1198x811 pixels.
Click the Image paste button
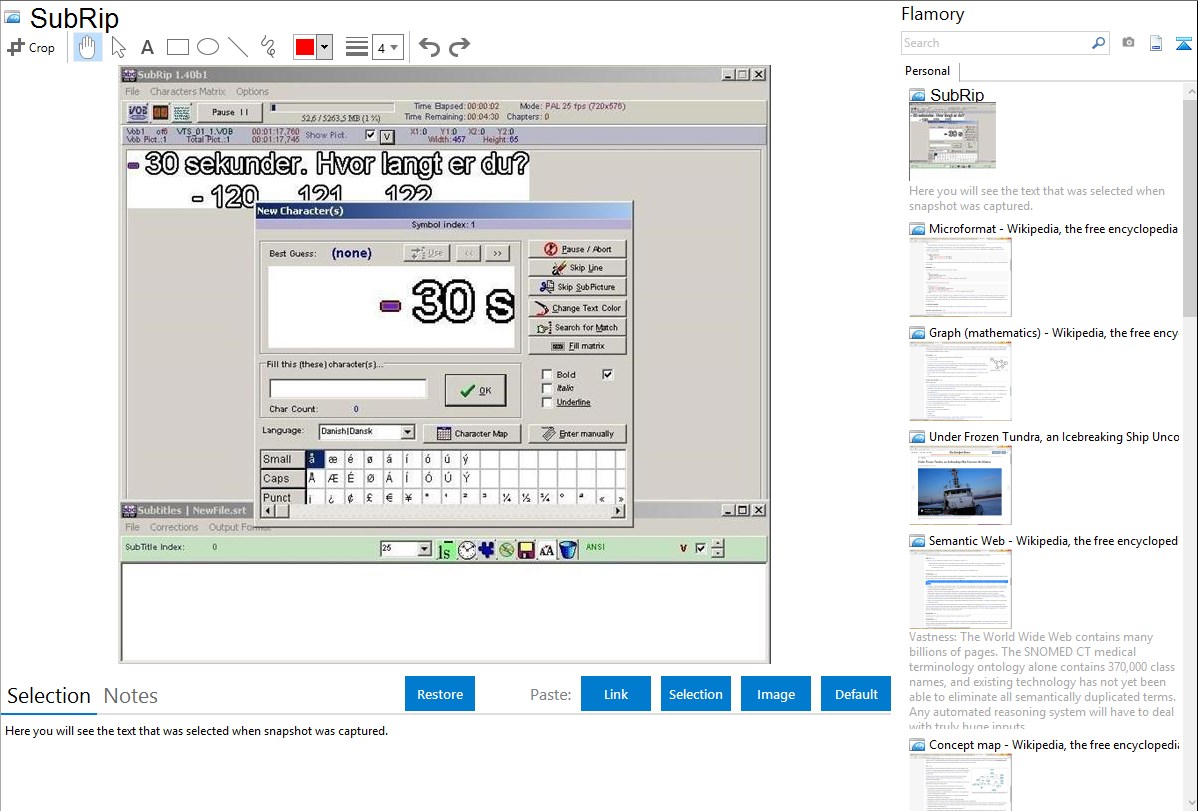775,694
